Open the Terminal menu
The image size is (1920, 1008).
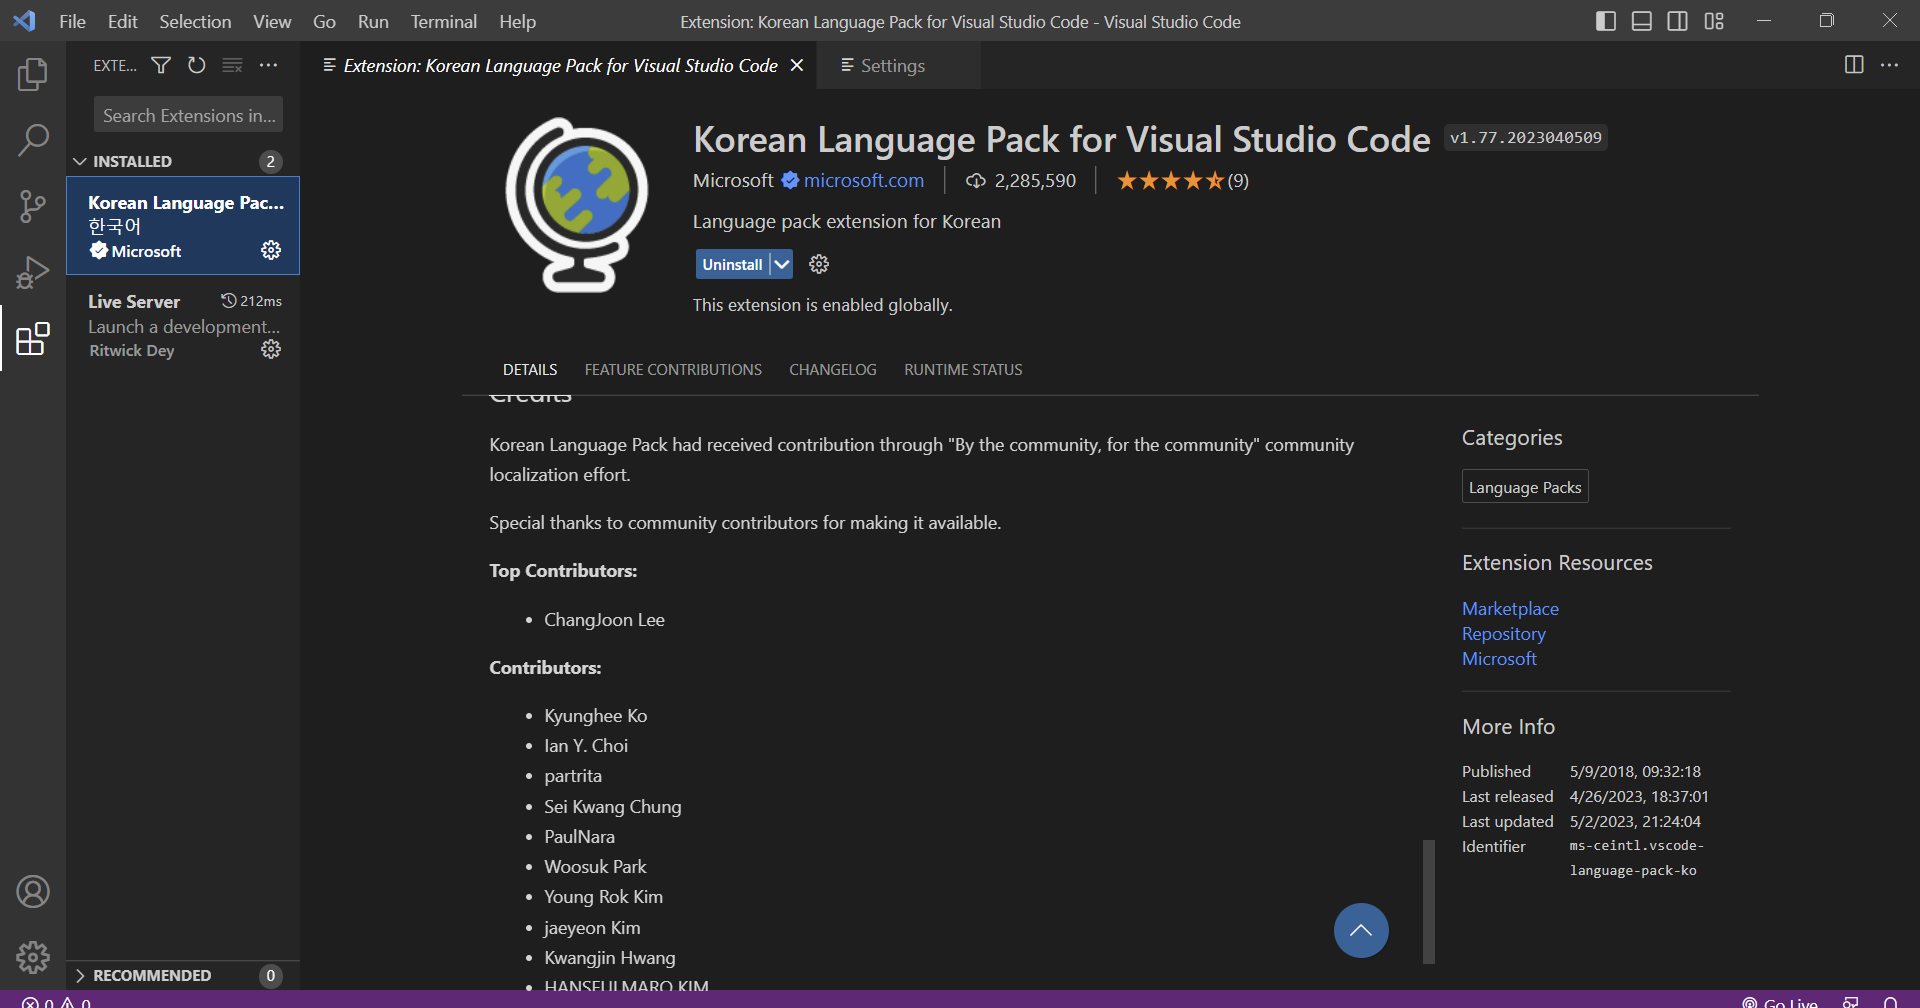444,21
